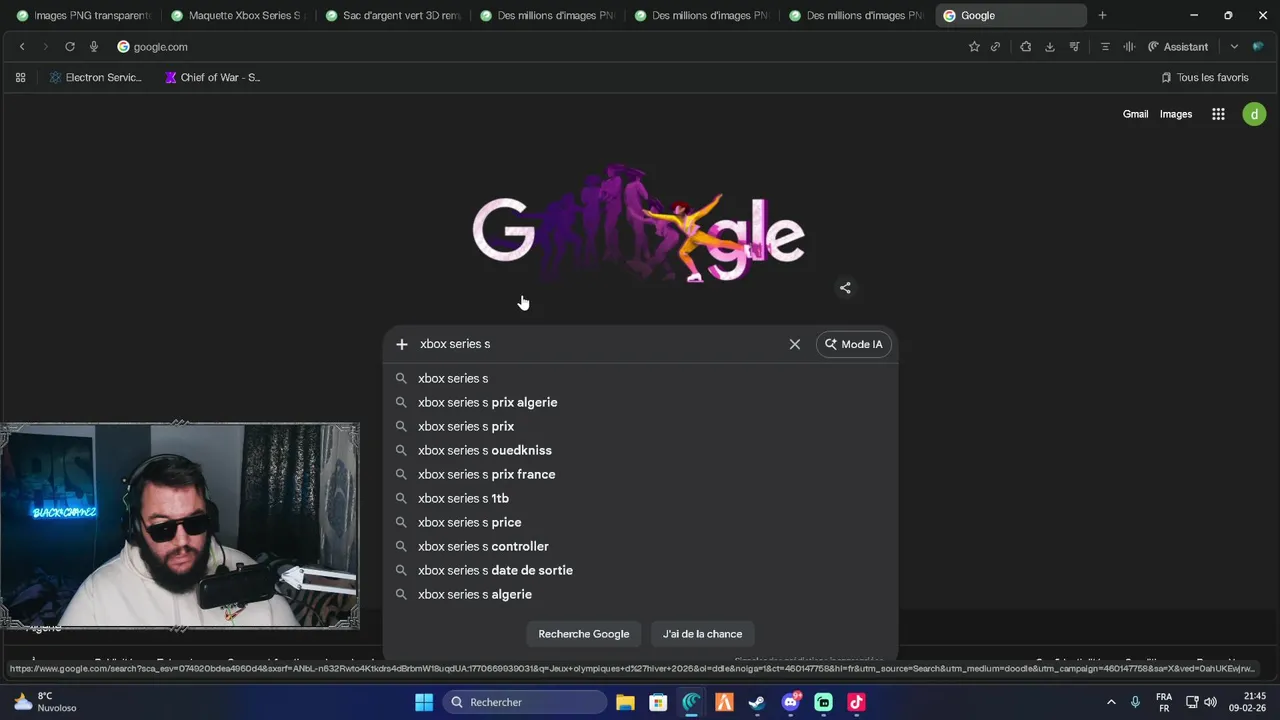This screenshot has height=720, width=1280.
Task: Bookmark this page with the star icon
Action: (974, 47)
